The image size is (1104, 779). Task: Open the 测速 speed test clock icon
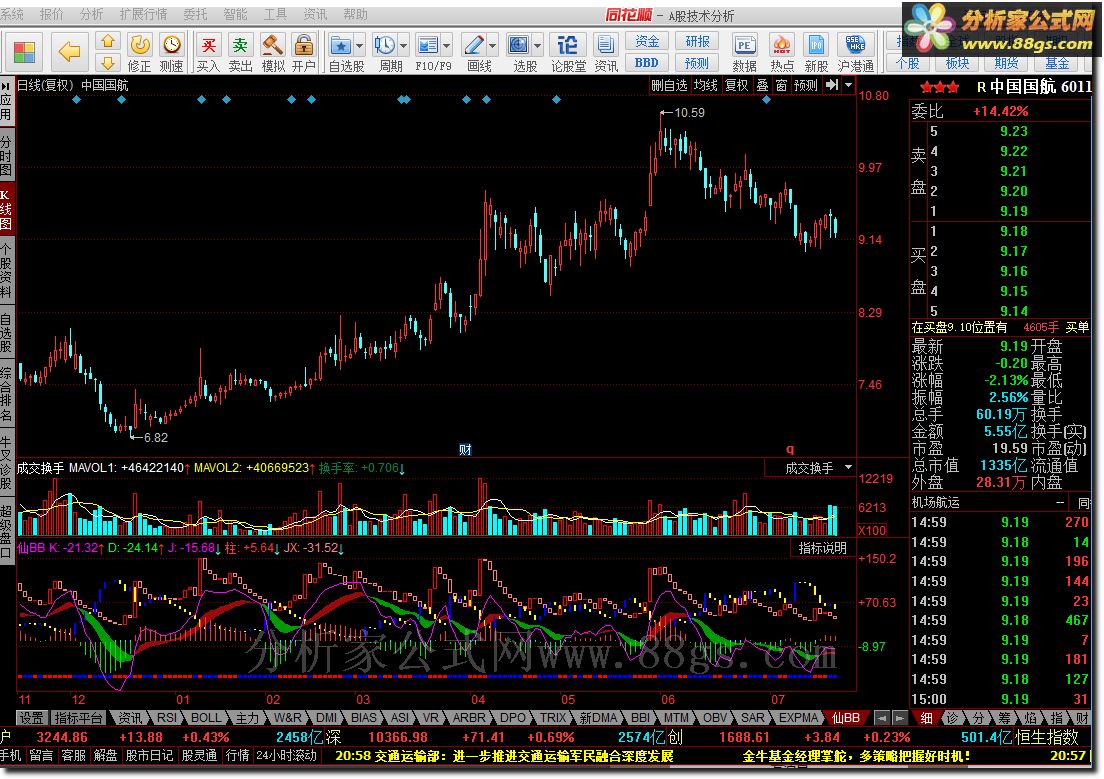click(x=171, y=53)
